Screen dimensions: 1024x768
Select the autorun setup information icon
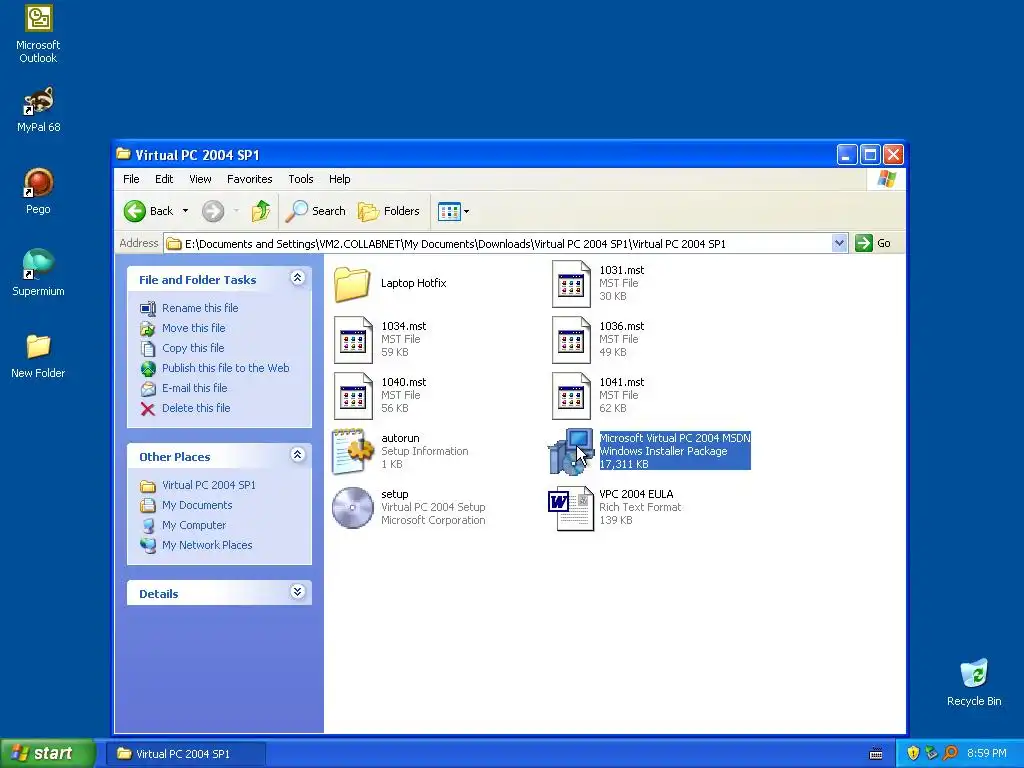pos(353,451)
